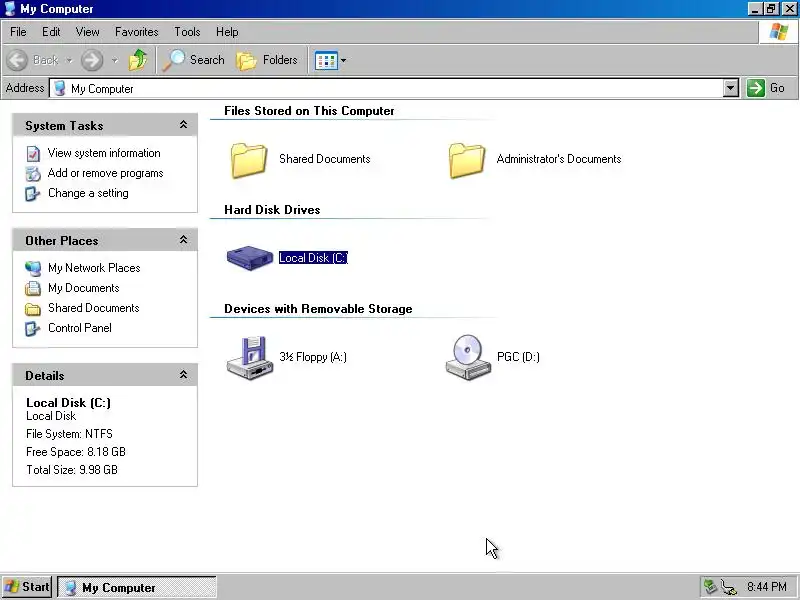Open the Edit menu

point(51,32)
